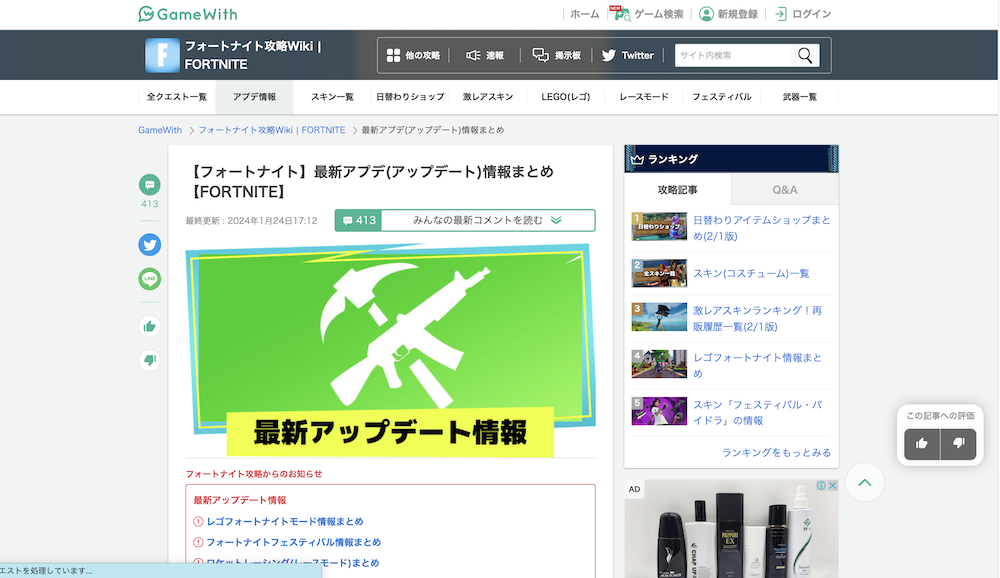Screen dimensions: 1000x578
Task: Rate article thumbs-up in floating panel
Action: (922, 444)
